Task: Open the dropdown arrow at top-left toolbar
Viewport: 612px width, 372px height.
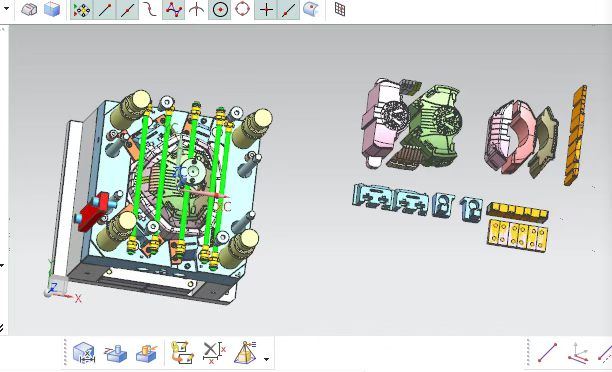Action: pos(6,9)
